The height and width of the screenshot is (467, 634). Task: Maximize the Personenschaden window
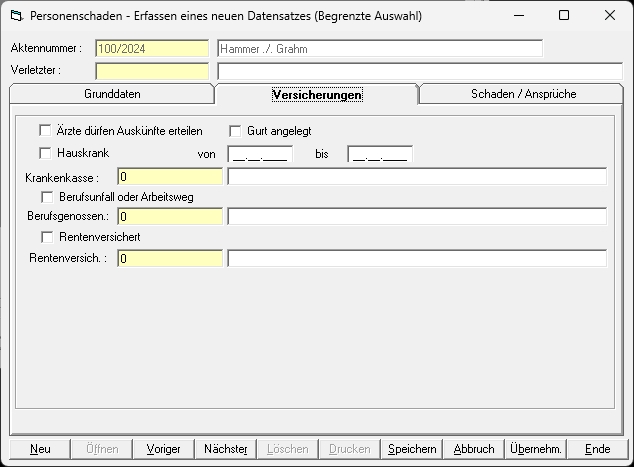tap(564, 16)
